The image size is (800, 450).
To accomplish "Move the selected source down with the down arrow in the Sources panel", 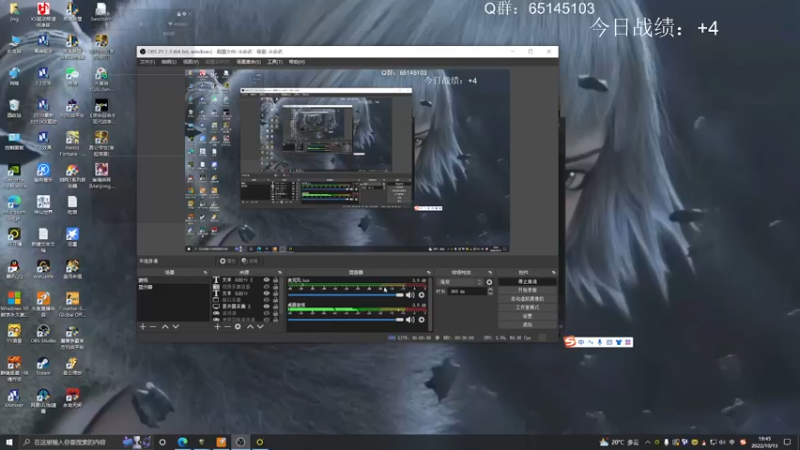I will [260, 327].
